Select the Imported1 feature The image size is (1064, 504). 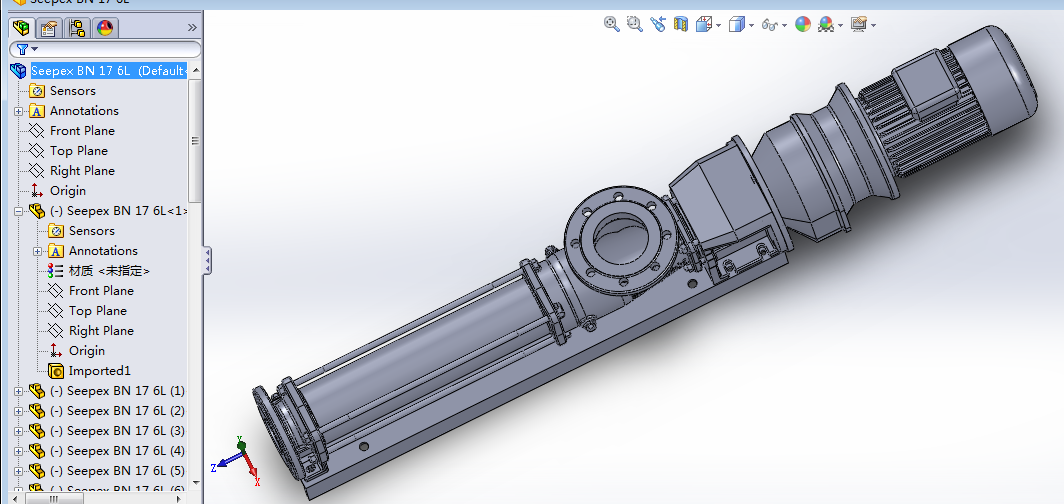pyautogui.click(x=99, y=371)
